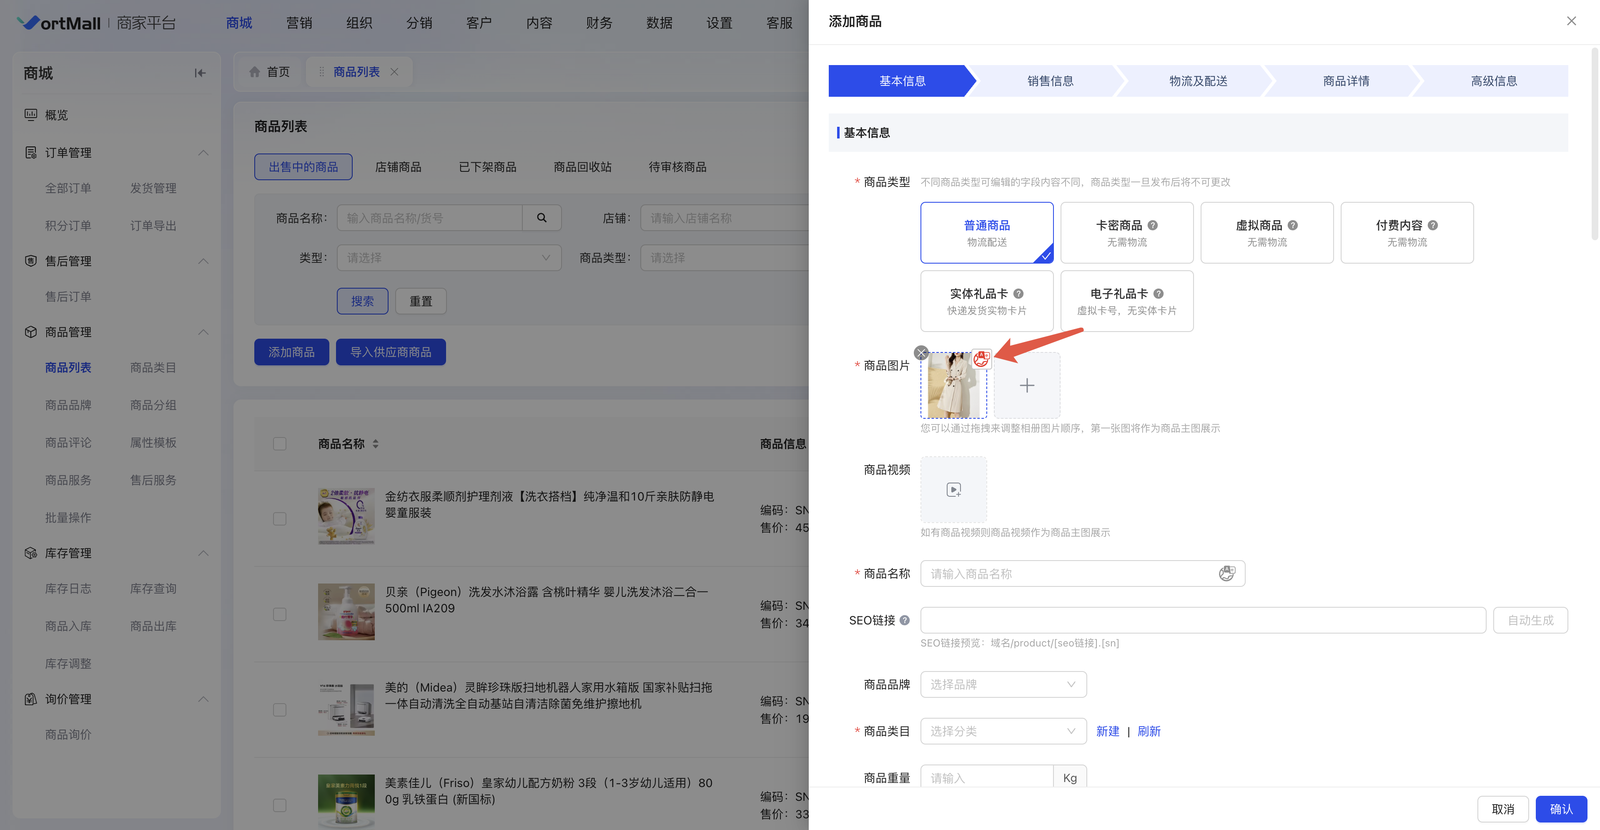This screenshot has width=1600, height=830.
Task: Click the 确认 button
Action: (1560, 809)
